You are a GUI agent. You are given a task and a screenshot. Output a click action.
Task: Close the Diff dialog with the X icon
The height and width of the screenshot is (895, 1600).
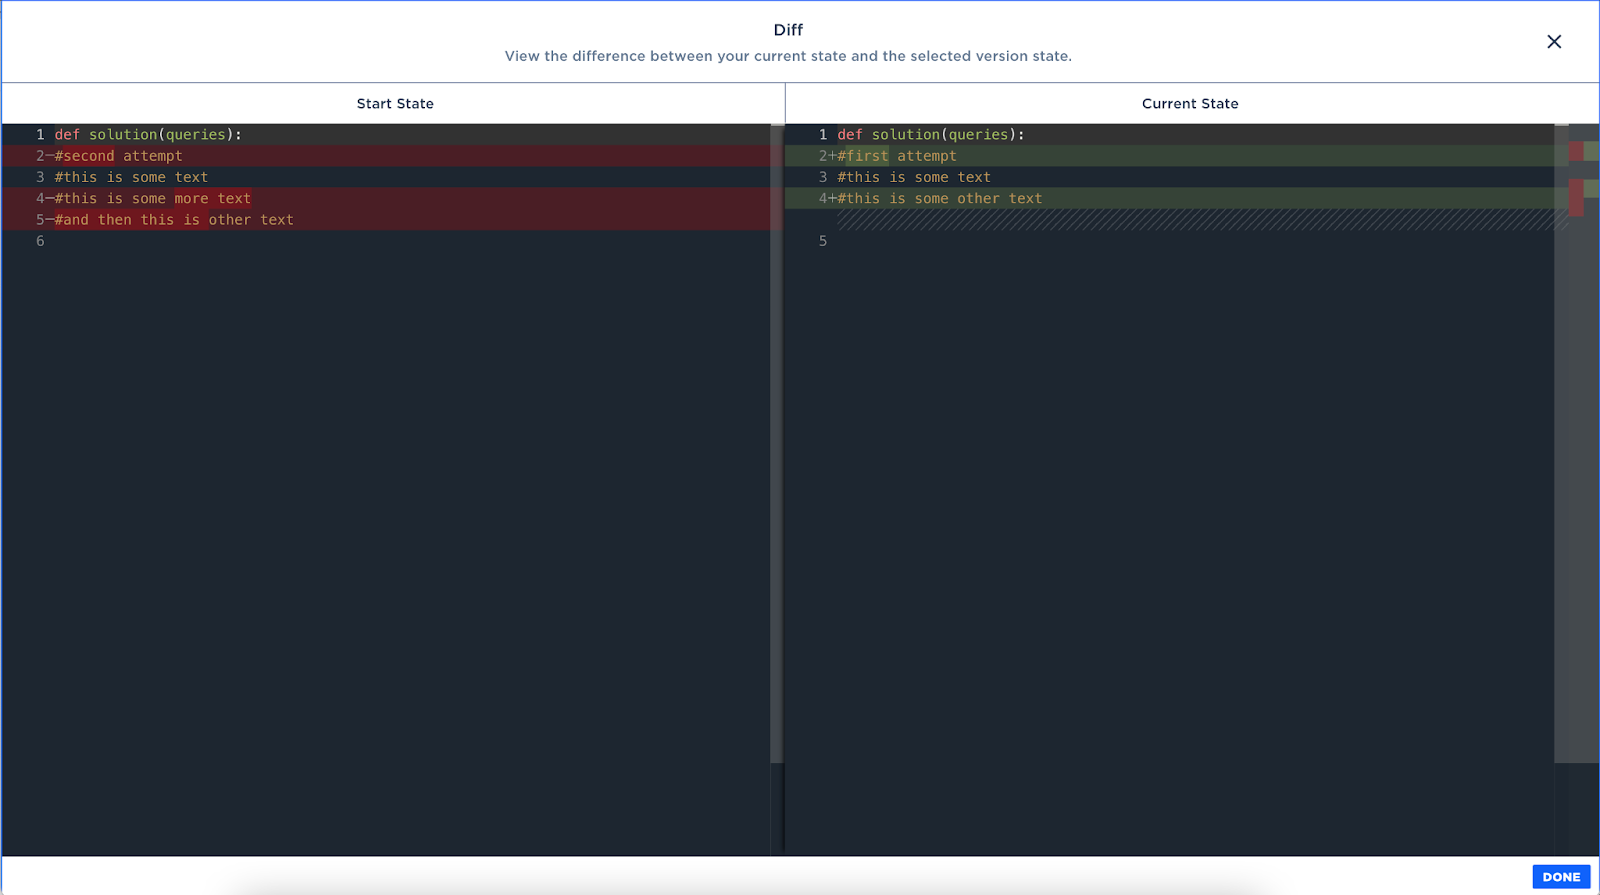coord(1554,42)
